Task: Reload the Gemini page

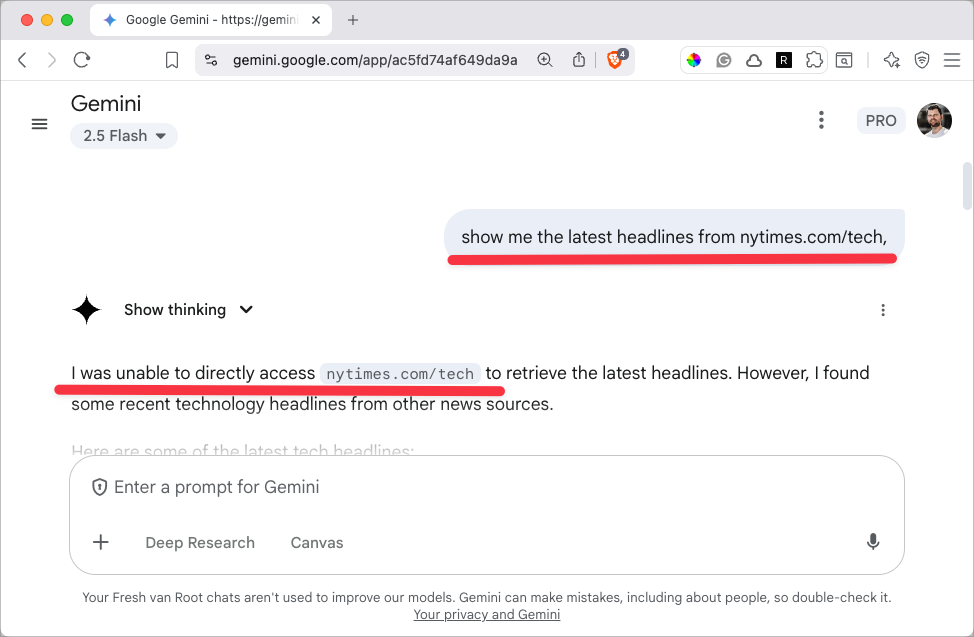Action: 82,60
